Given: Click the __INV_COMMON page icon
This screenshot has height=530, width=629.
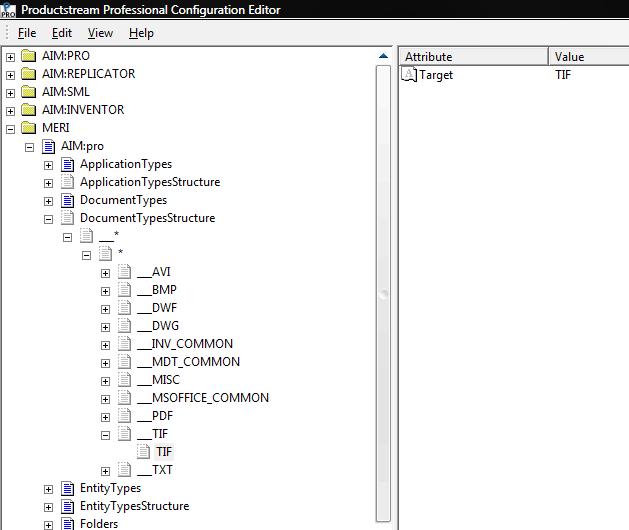Looking at the screenshot, I should click(124, 344).
